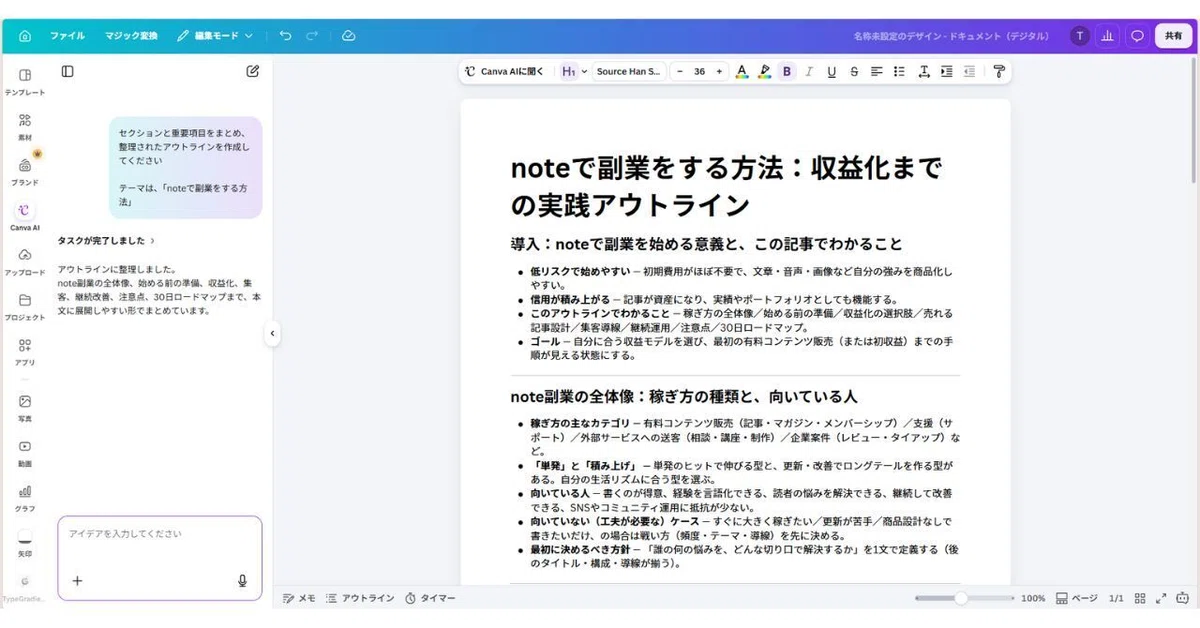This screenshot has width=1200, height=628.
Task: Select Canva AI in the sidebar
Action: tap(25, 217)
